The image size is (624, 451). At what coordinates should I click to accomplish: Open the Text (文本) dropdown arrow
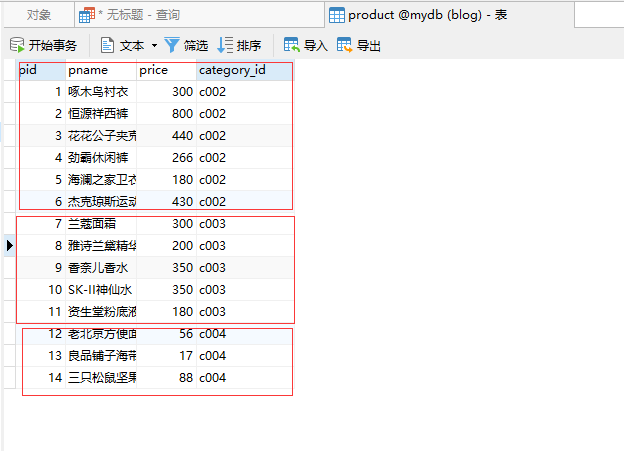(x=154, y=45)
